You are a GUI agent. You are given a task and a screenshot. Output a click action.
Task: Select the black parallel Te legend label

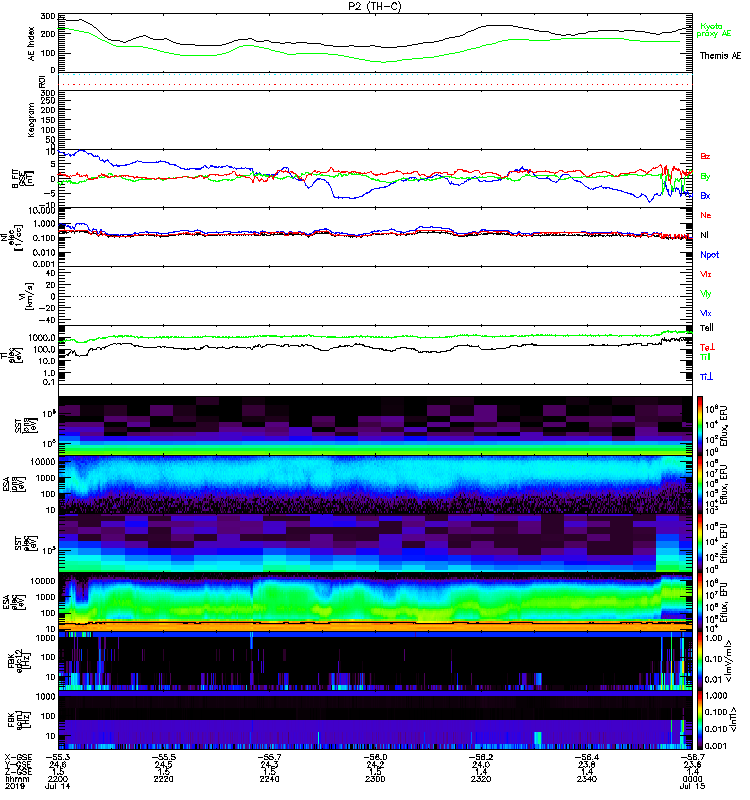pos(706,328)
